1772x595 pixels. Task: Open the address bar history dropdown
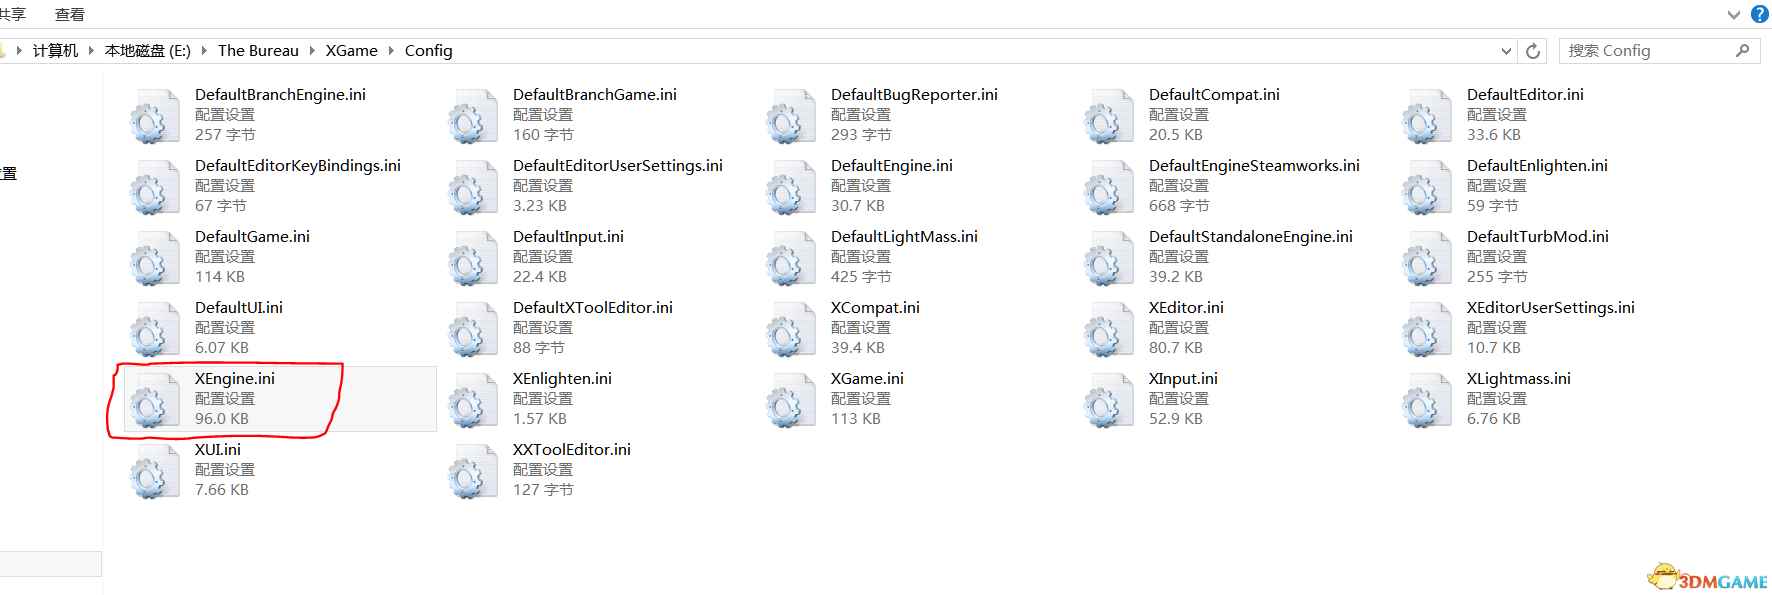1506,51
